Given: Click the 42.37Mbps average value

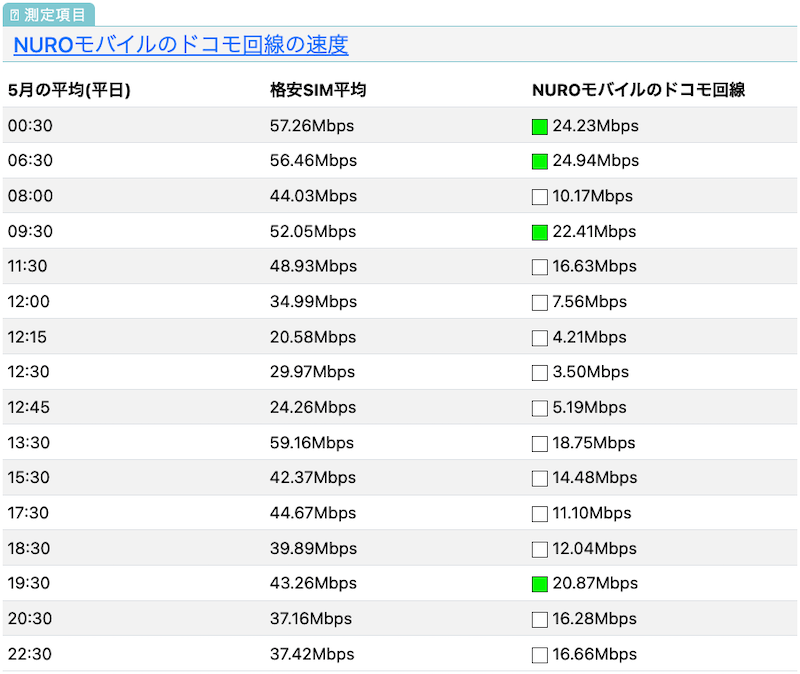Looking at the screenshot, I should tap(313, 477).
